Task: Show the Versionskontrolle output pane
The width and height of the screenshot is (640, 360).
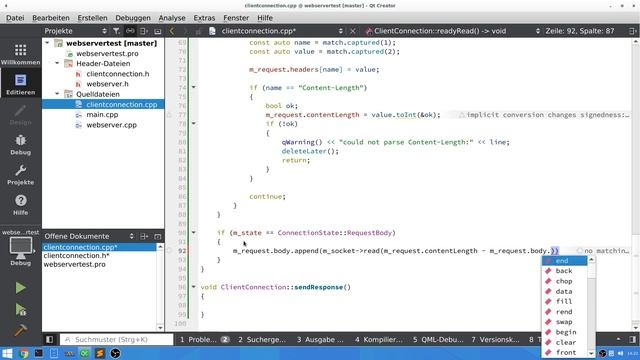Action: tap(495, 340)
